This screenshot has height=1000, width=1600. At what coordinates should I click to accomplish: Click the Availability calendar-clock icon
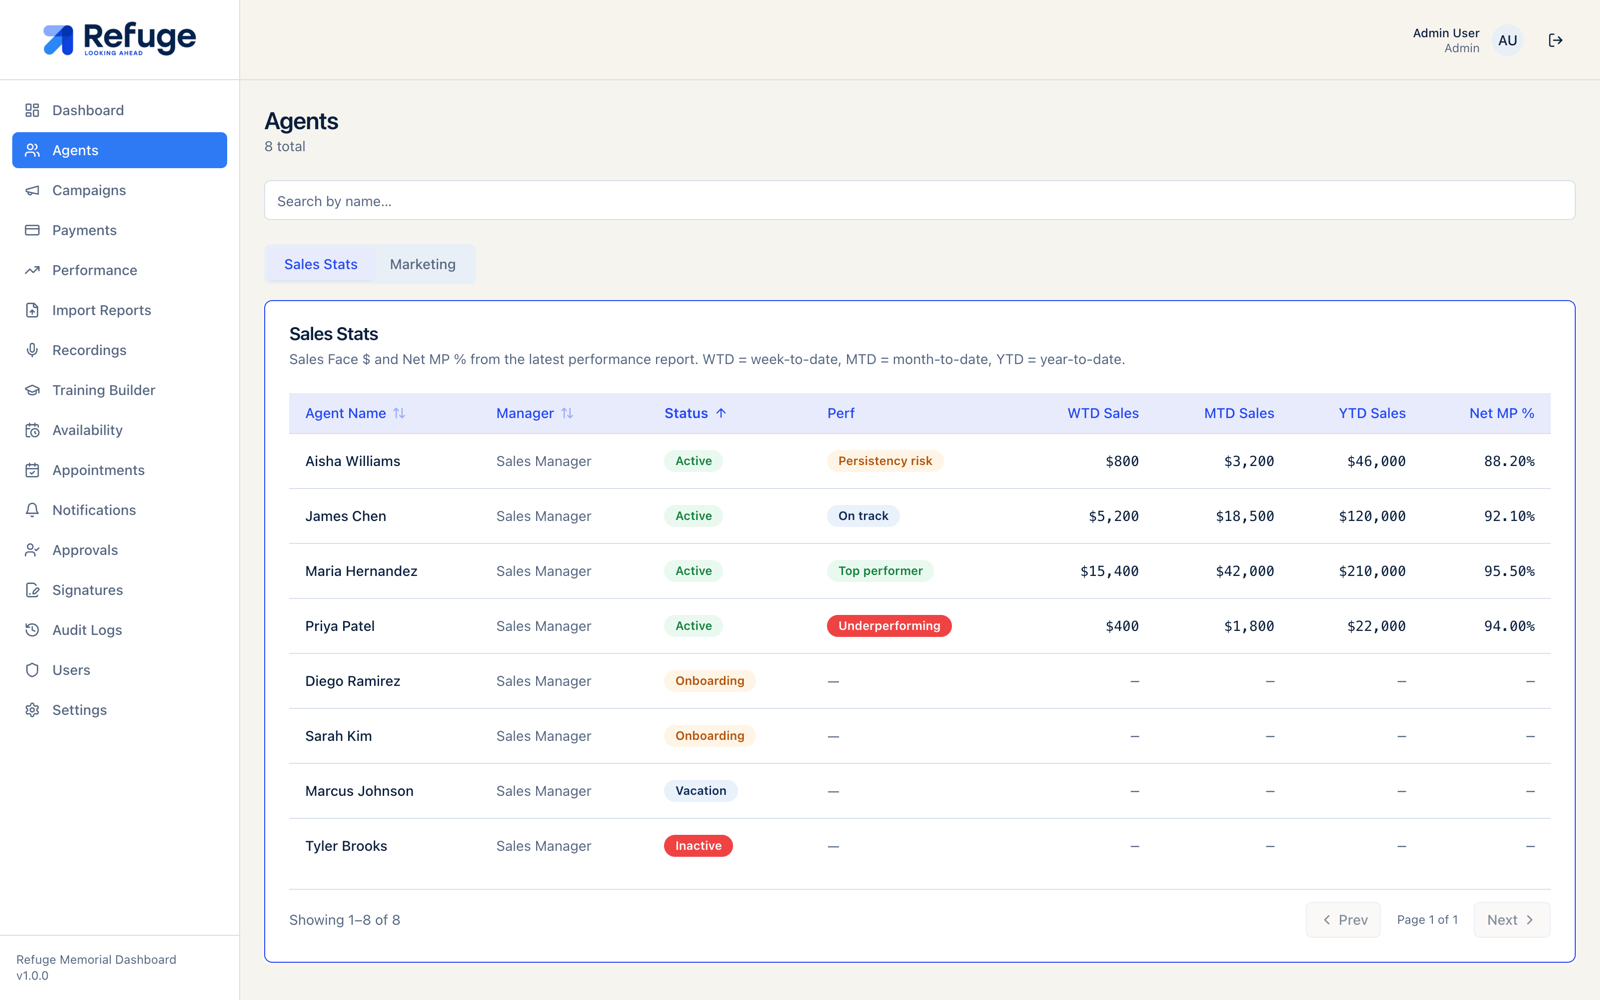[32, 430]
